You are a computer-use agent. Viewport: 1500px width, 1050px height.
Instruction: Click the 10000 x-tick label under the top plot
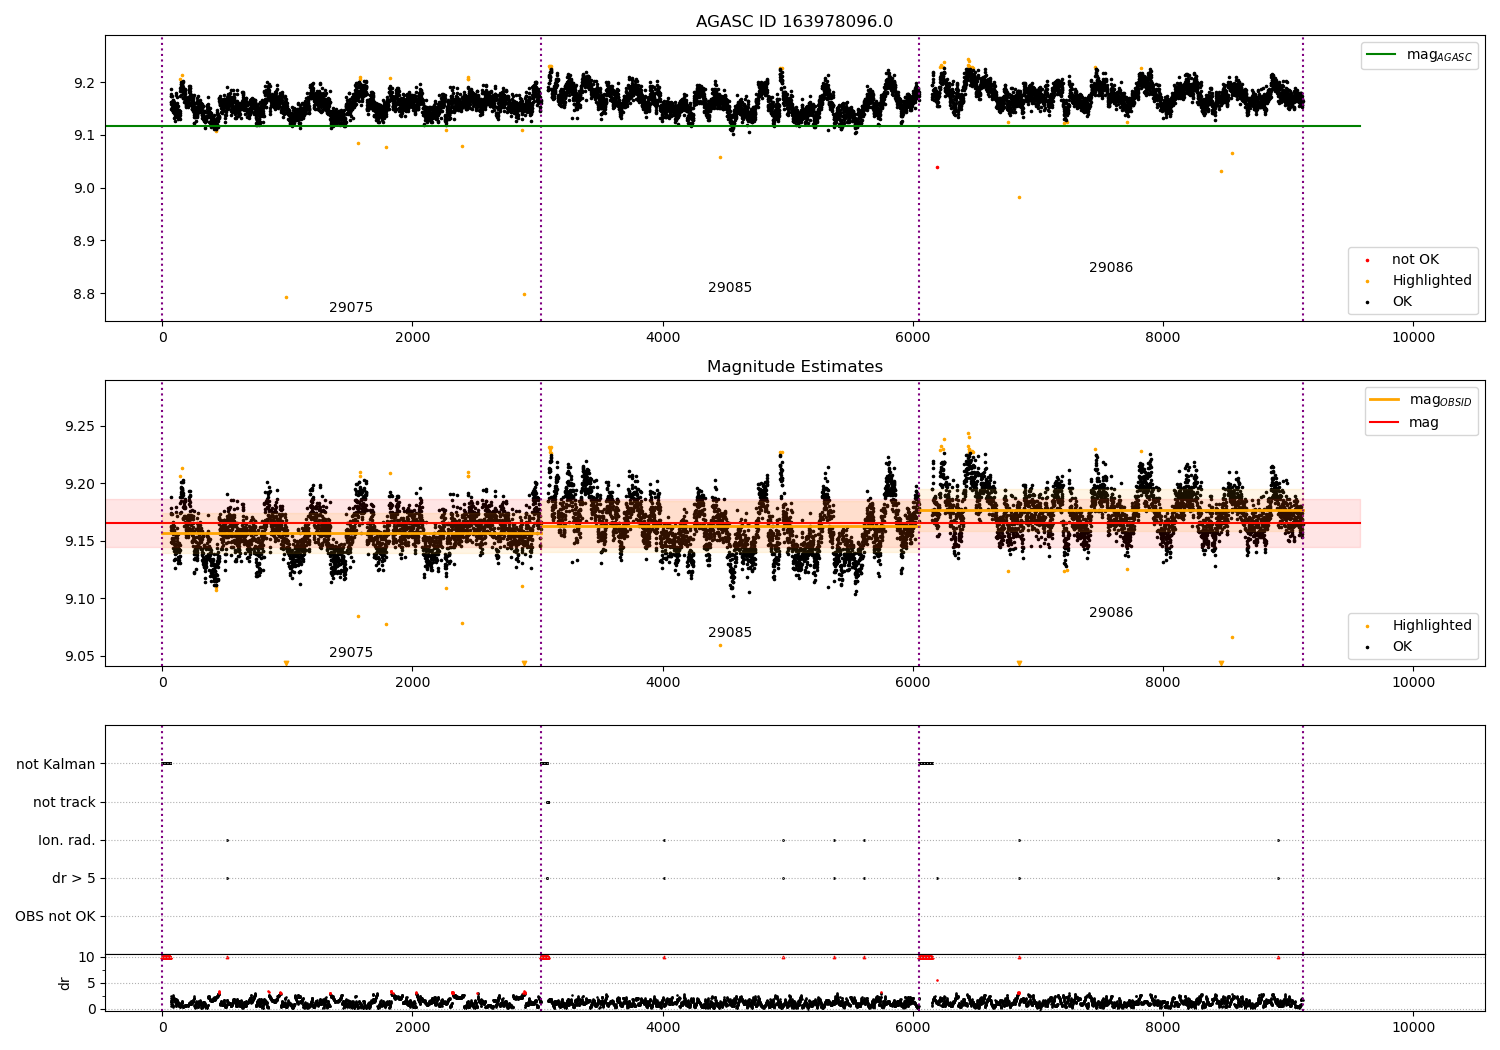coord(1414,338)
